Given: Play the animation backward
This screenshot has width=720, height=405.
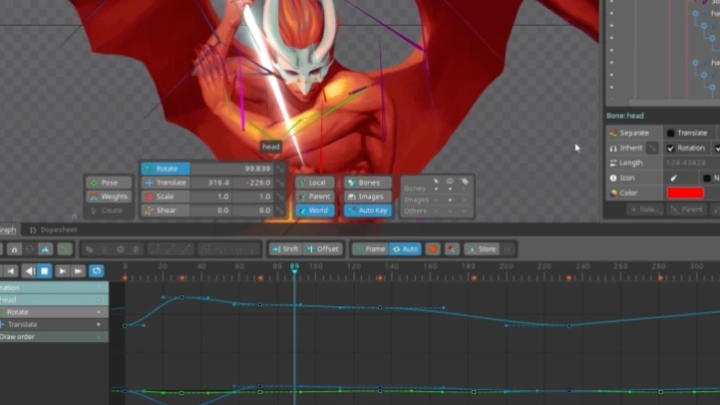Looking at the screenshot, I should (x=29, y=271).
